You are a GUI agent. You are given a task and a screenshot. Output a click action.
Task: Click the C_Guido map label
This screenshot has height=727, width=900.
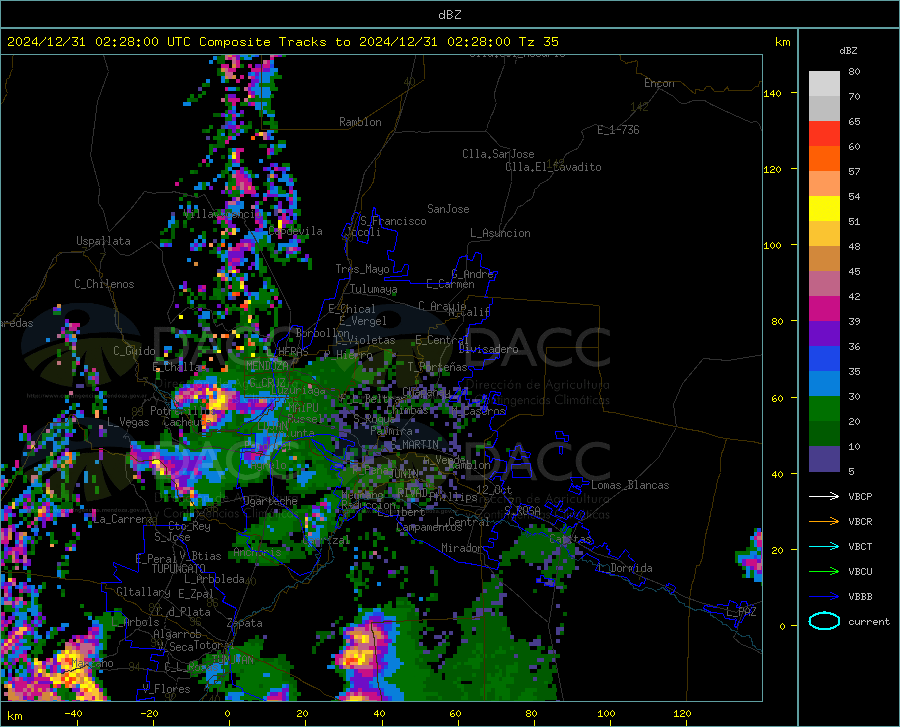point(134,351)
